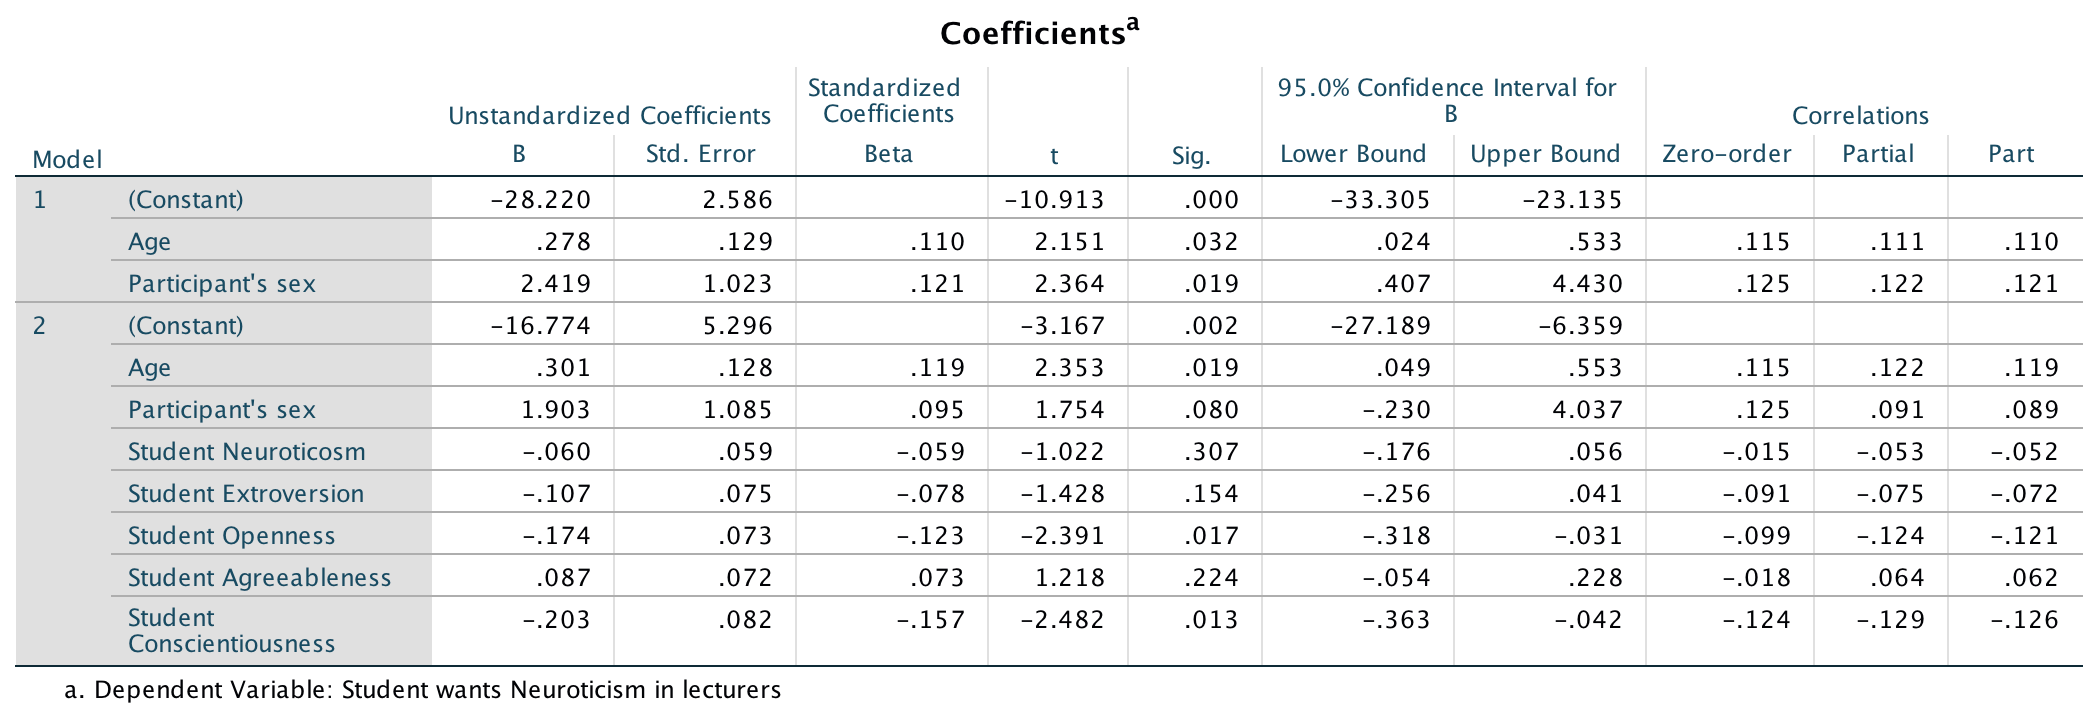Viewport: 2098px width, 726px height.
Task: Select the Lower Bound column header
Action: (1353, 154)
